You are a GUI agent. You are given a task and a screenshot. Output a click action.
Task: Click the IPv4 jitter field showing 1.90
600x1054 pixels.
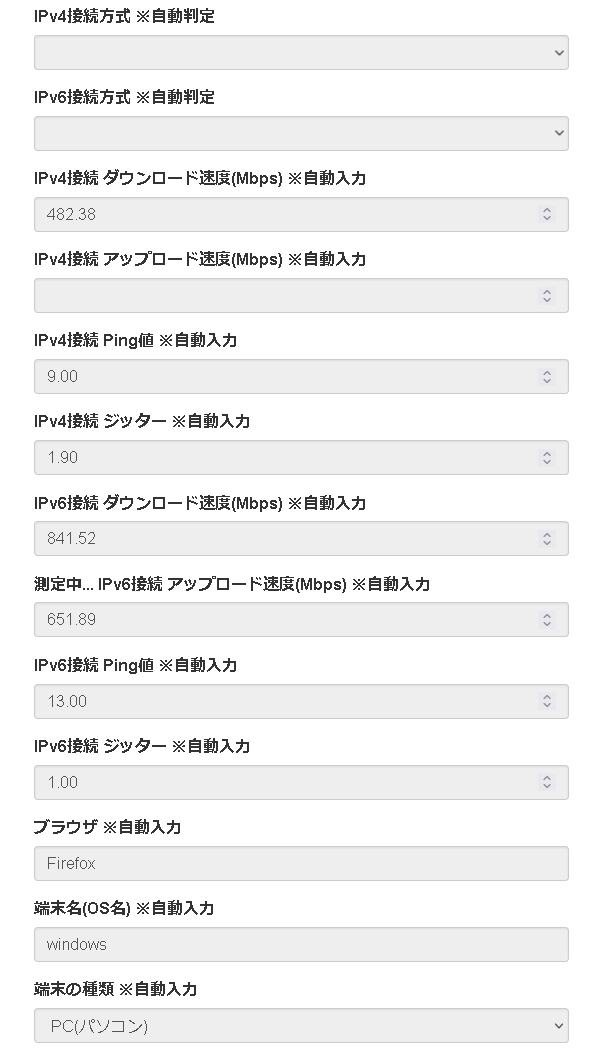tap(280, 458)
